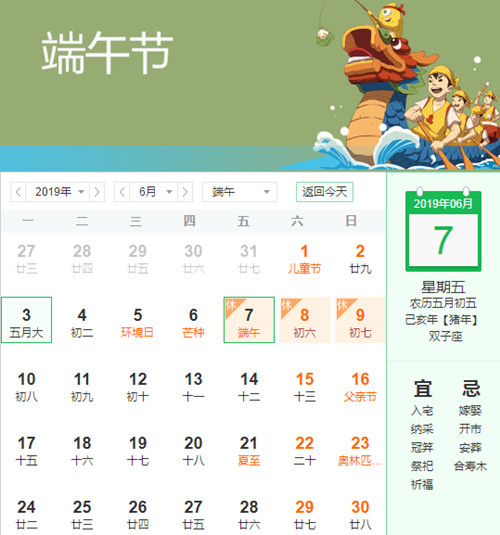This screenshot has width=500, height=535.
Task: Select grayed May 31 date cell
Action: tap(249, 259)
